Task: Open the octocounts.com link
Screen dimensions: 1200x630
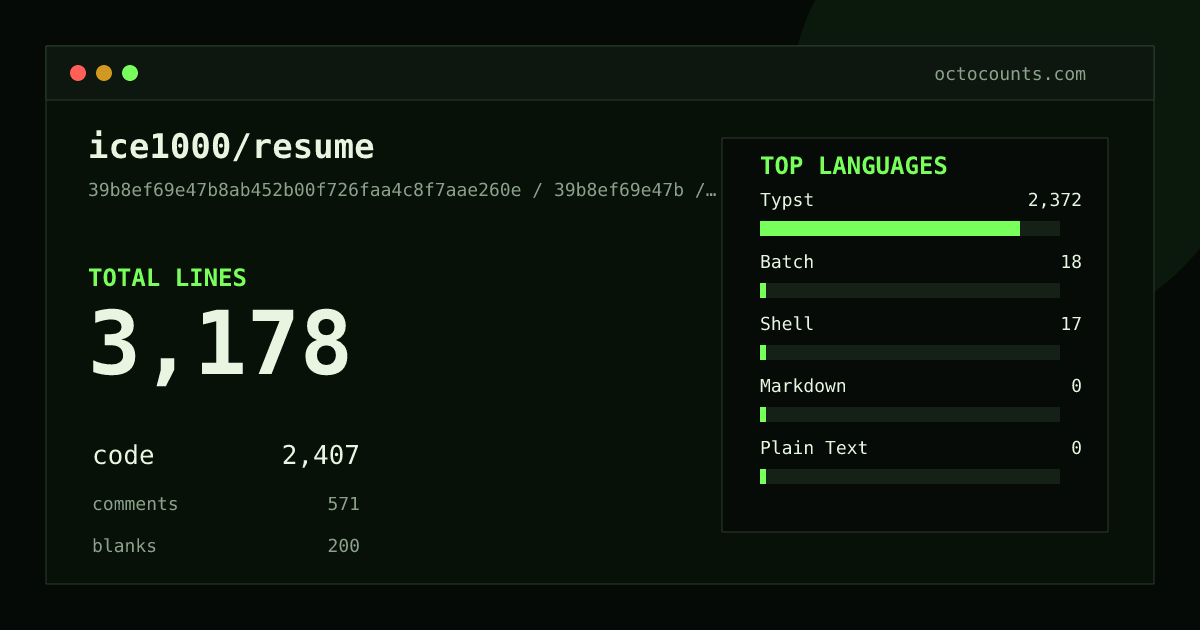Action: pyautogui.click(x=1010, y=74)
